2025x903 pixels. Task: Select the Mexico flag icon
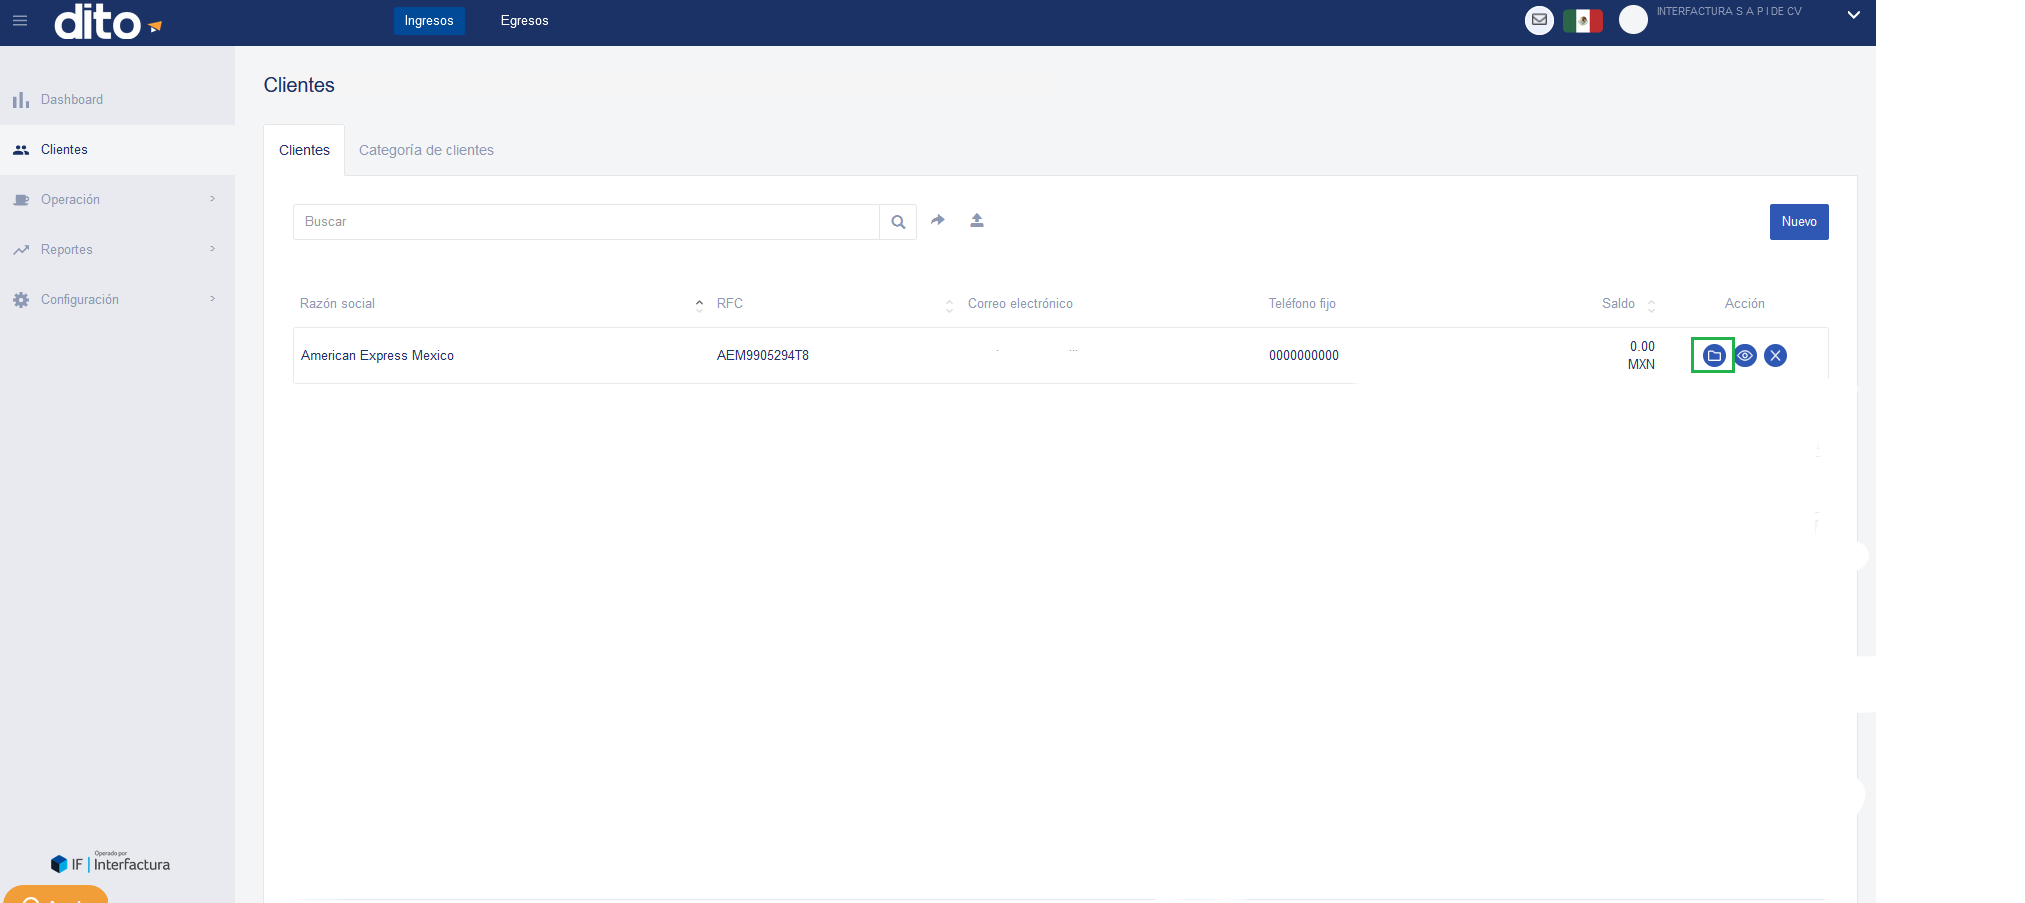(1583, 20)
